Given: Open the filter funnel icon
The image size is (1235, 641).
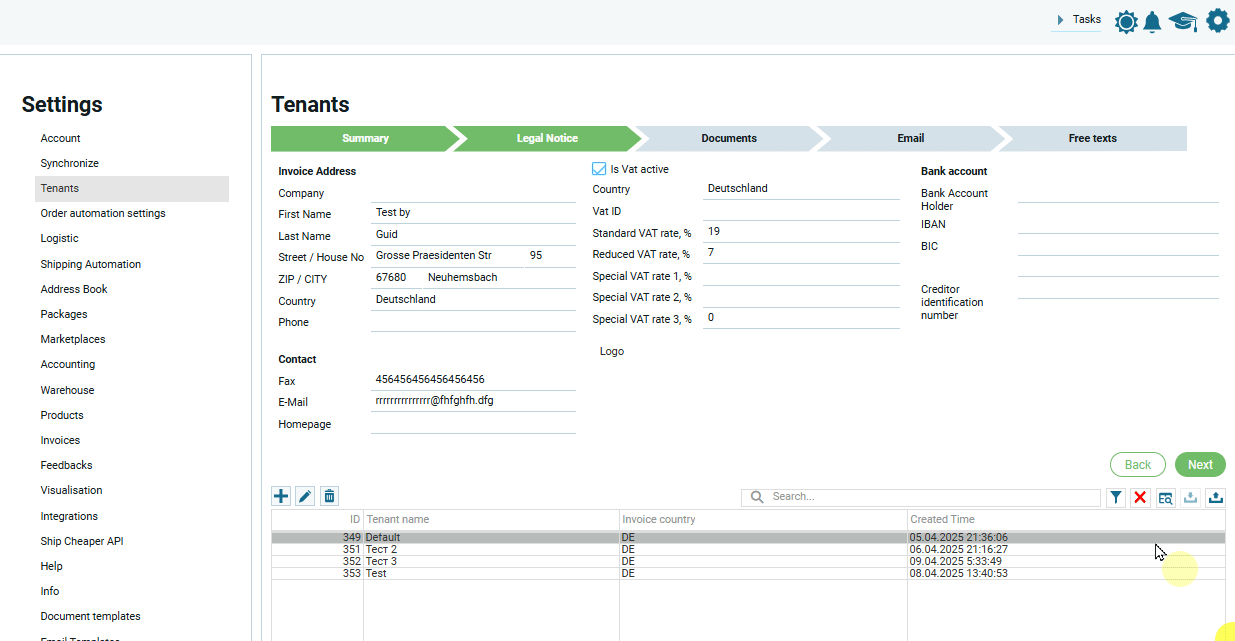Looking at the screenshot, I should click(1115, 497).
